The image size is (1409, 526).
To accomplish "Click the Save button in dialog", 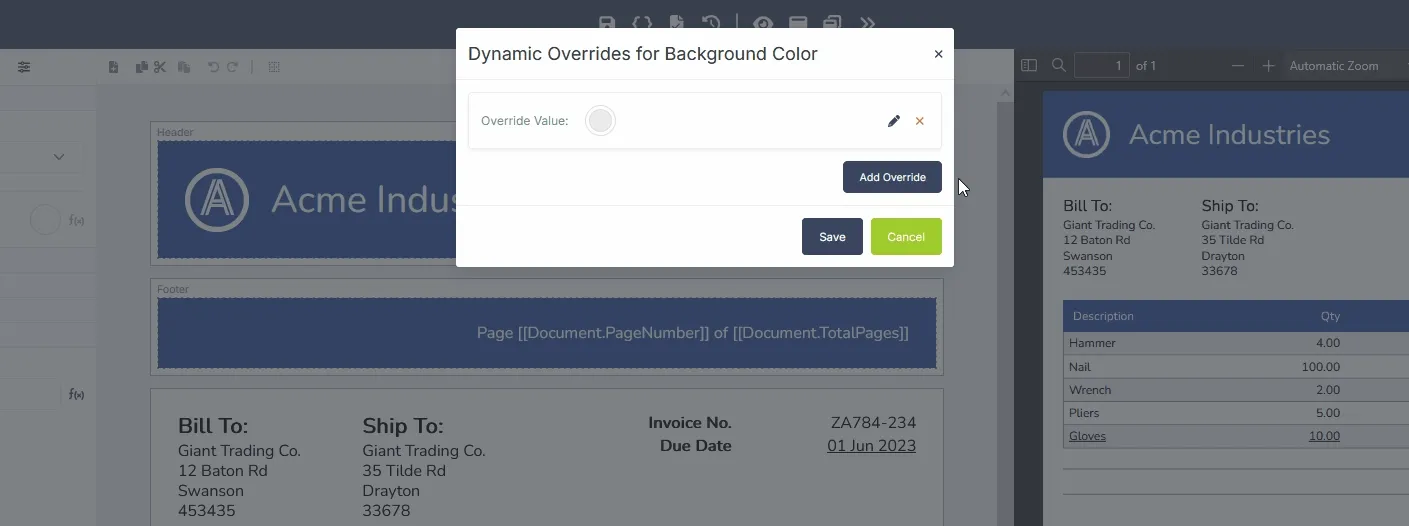I will tap(832, 237).
